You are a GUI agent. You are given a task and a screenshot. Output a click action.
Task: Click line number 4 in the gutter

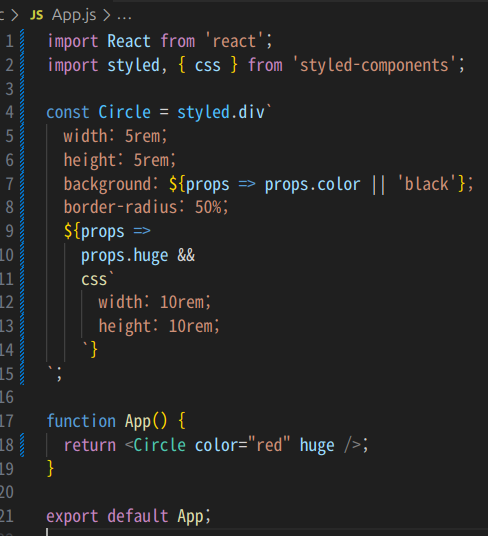[10, 112]
